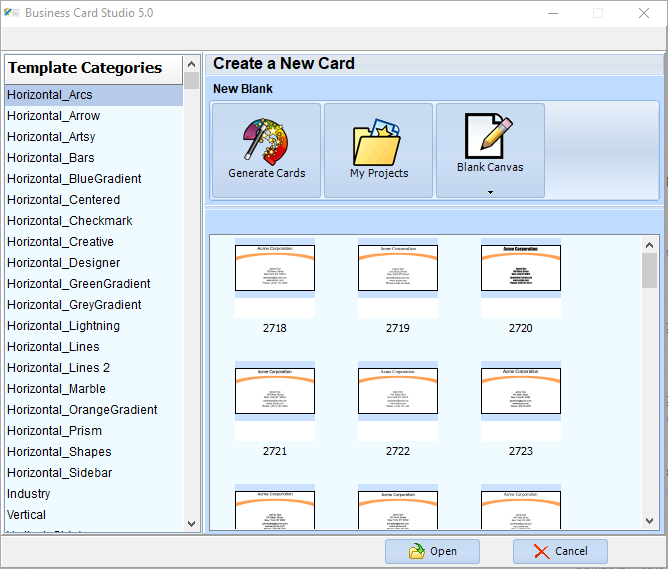Select the Horizontal_Marble category
The height and width of the screenshot is (569, 668).
pos(94,389)
